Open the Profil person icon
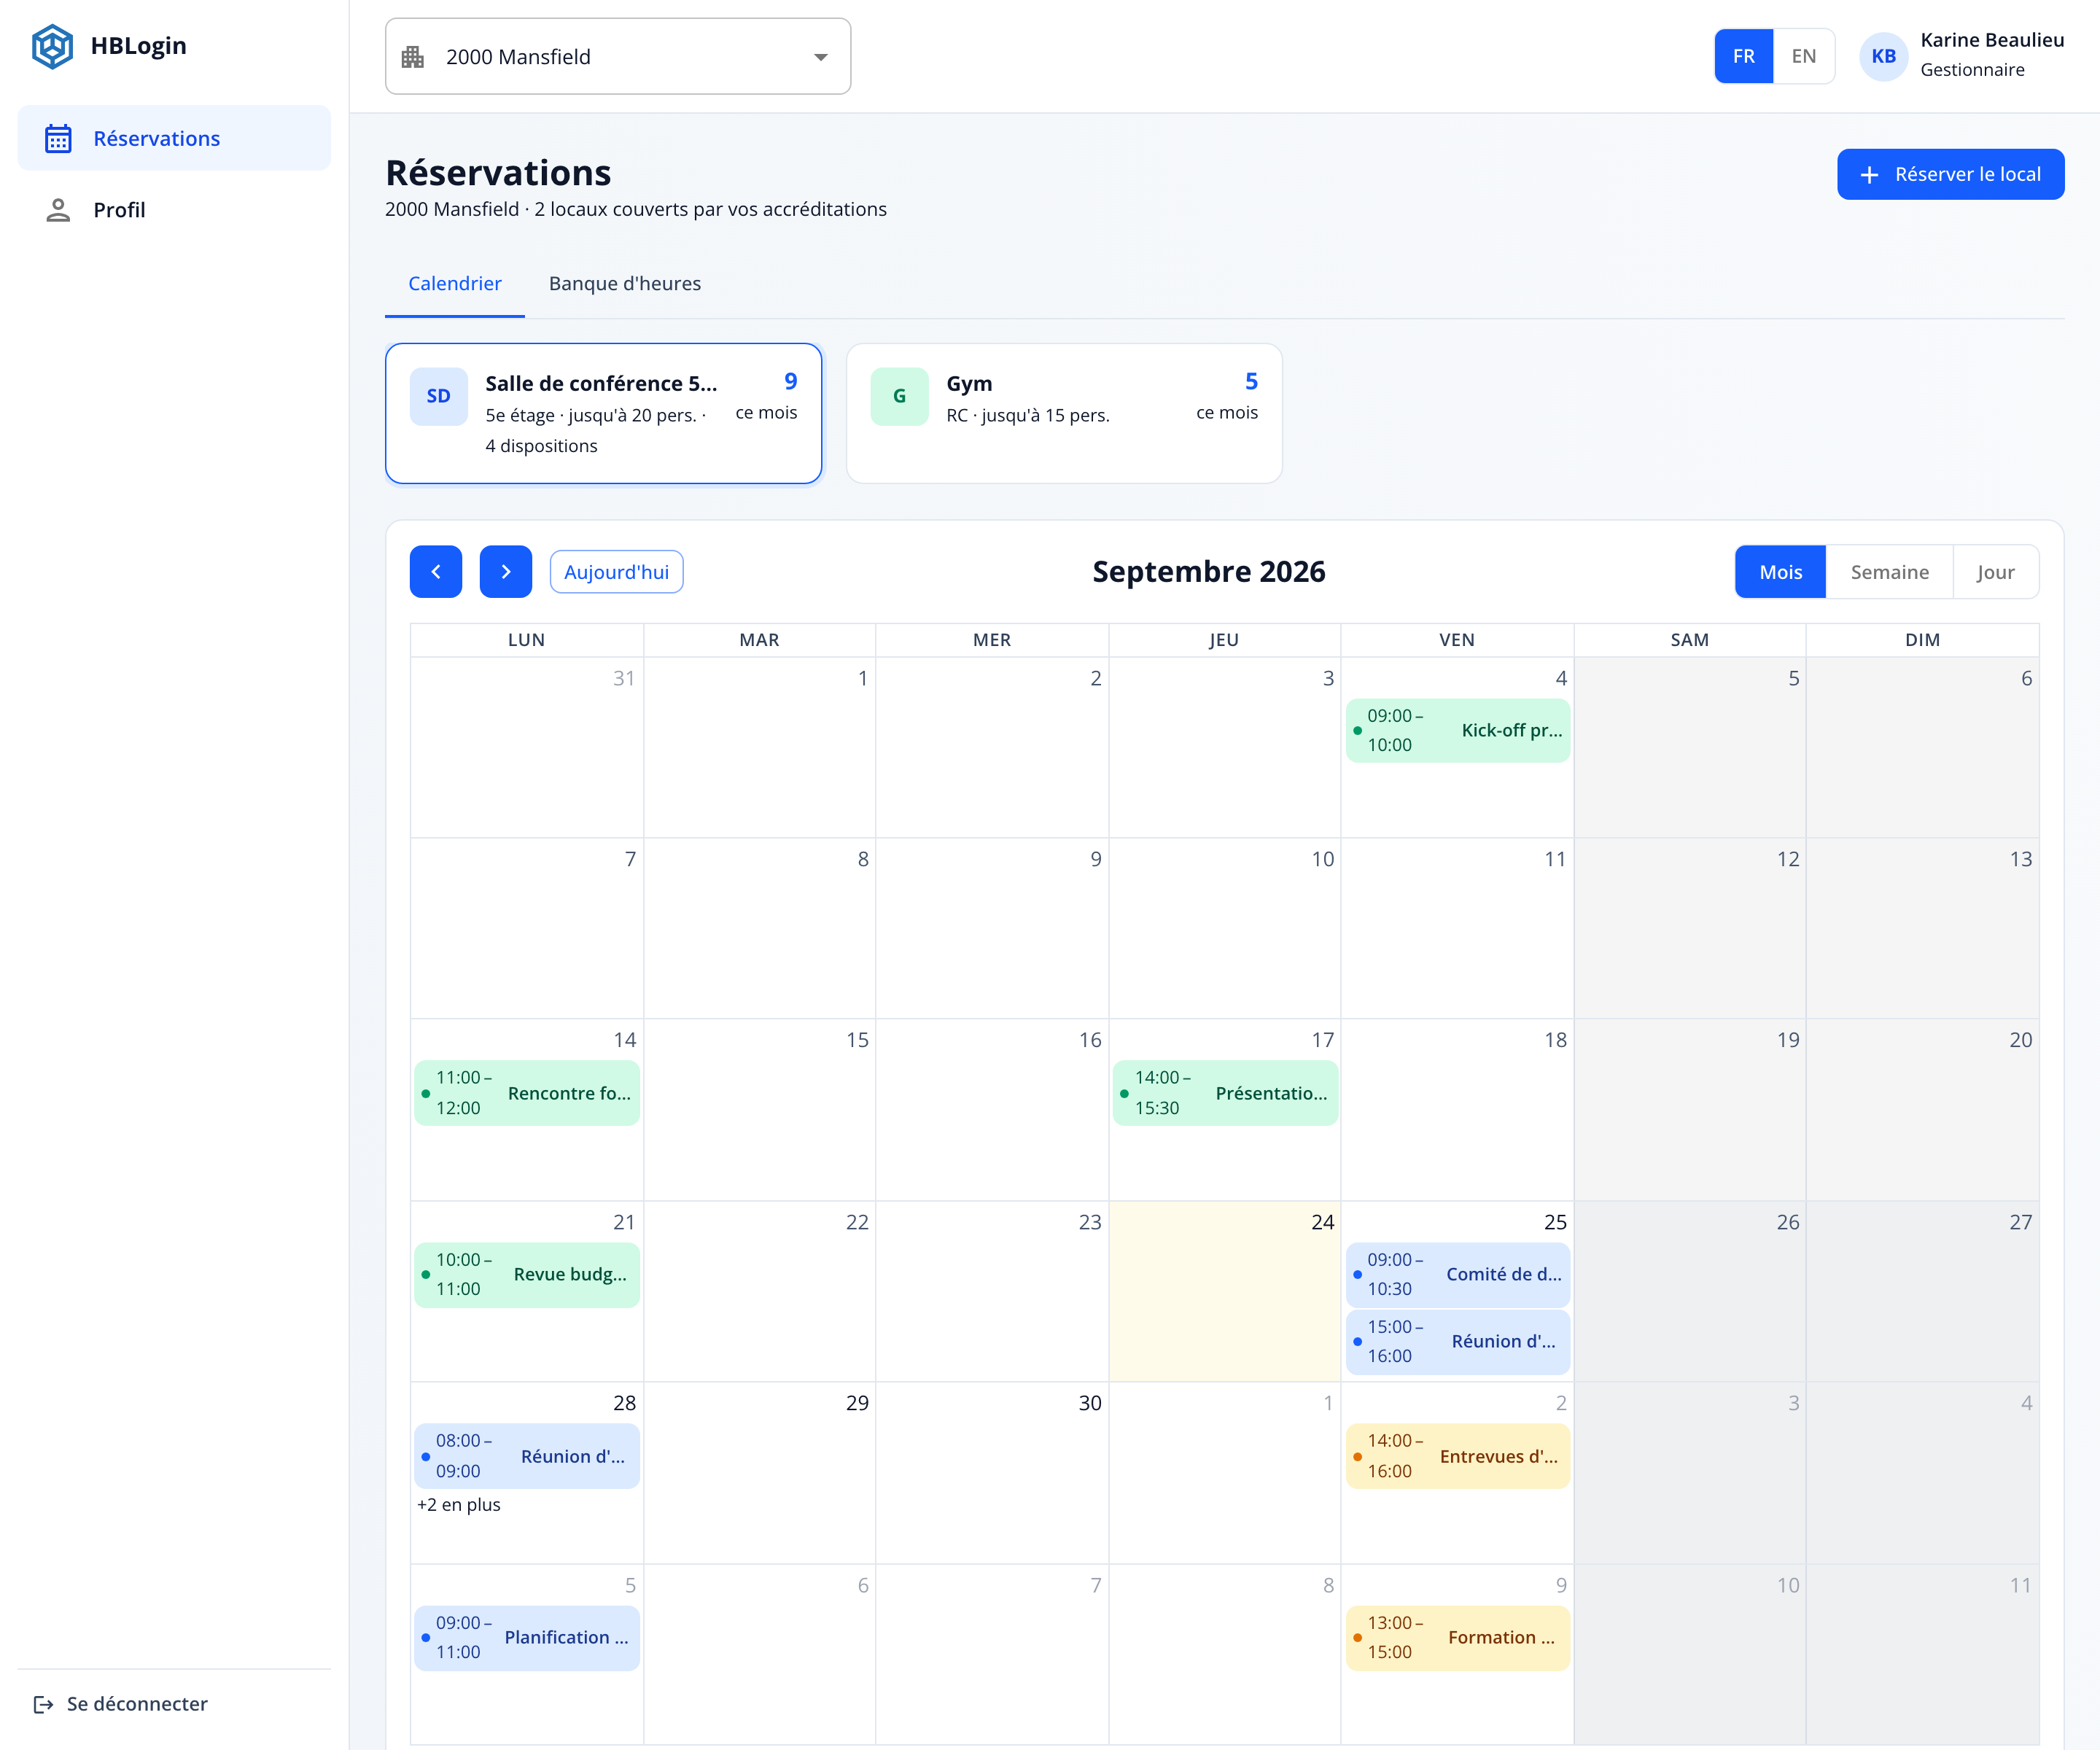 coord(58,210)
